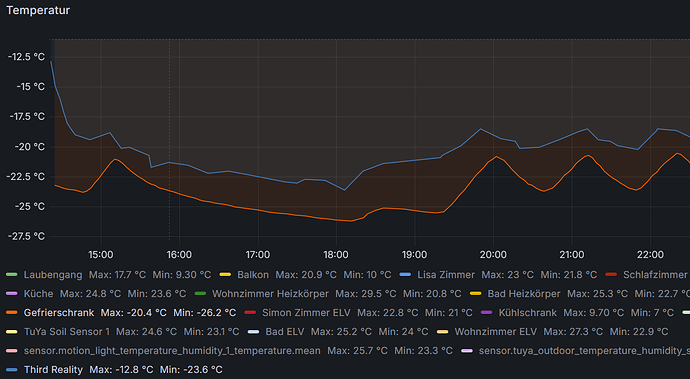This screenshot has width=690, height=379.
Task: Open the yellow Bad Heizkörper swatch
Action: click(476, 294)
